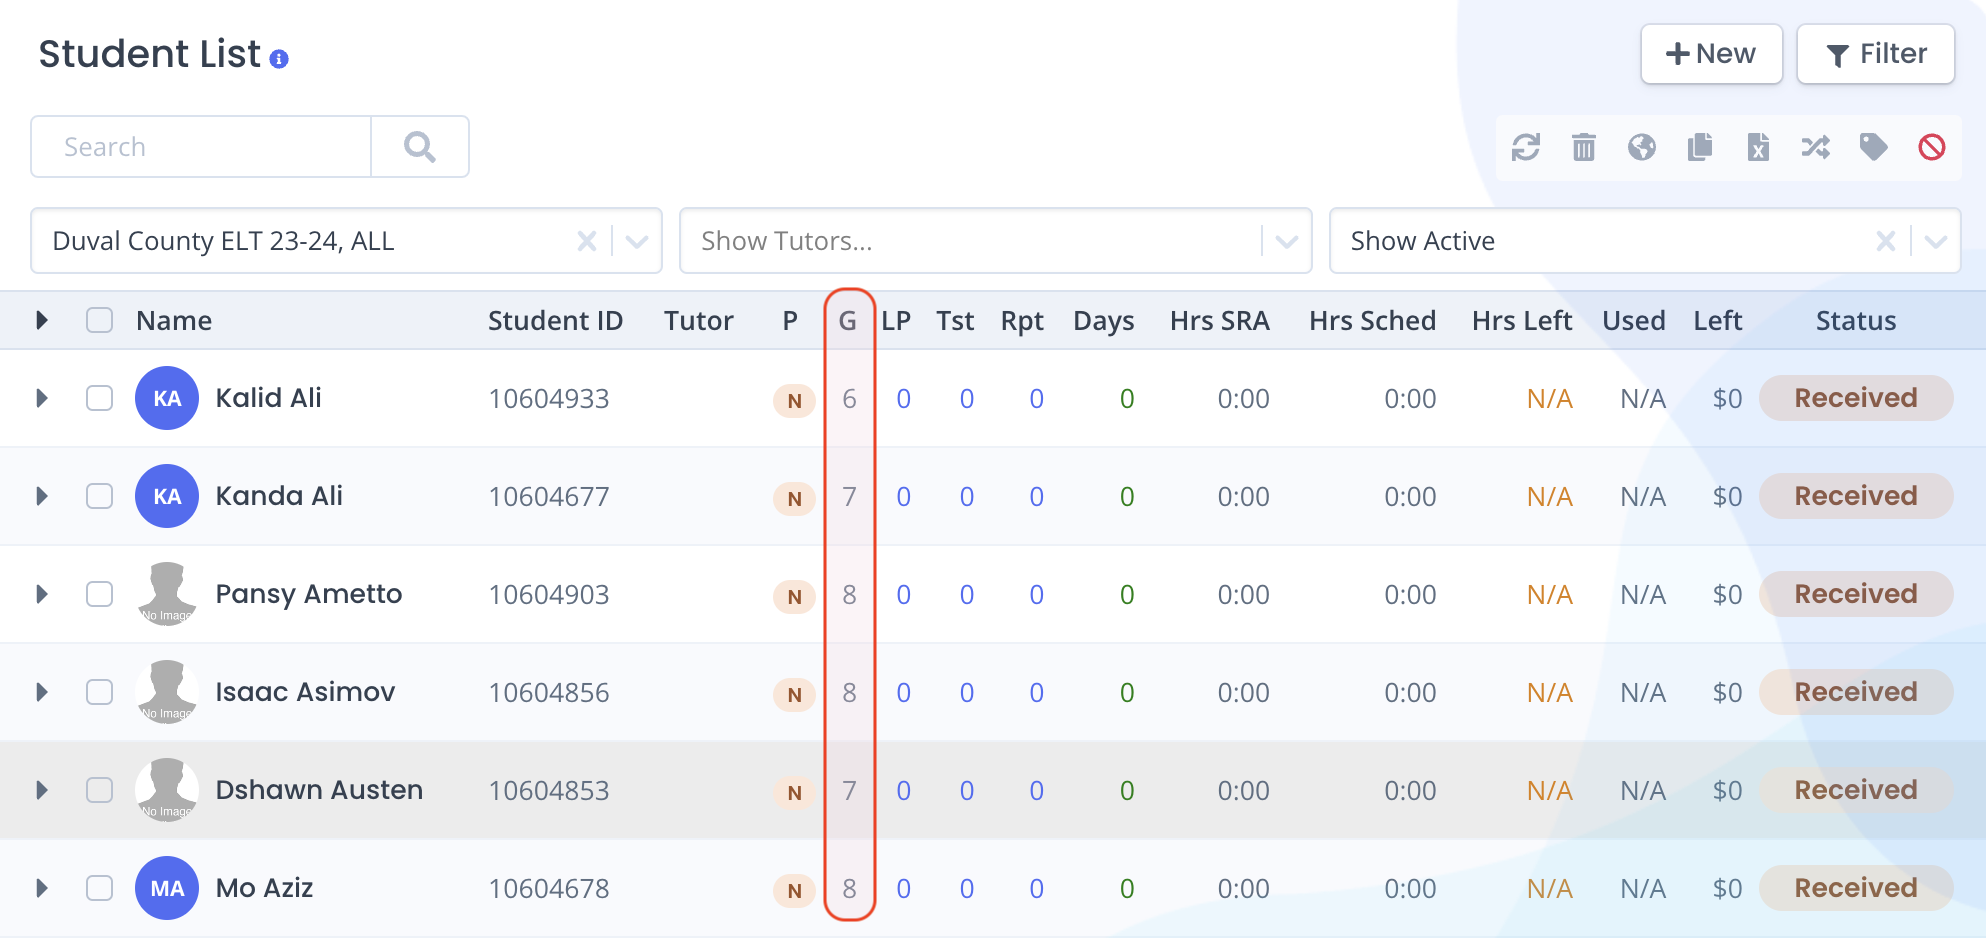Click Mo Aziz's Rpt value 0
The image size is (1986, 938).
(1036, 889)
